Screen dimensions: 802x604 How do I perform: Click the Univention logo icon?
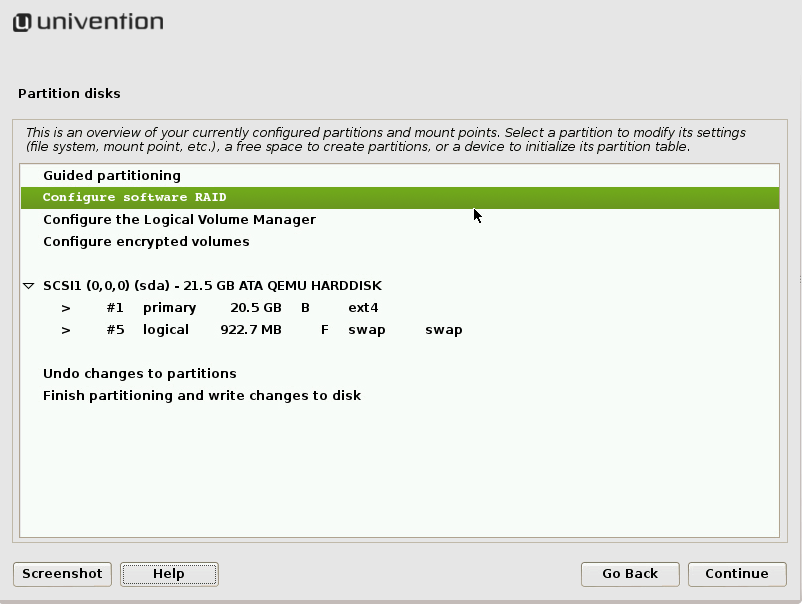tap(22, 22)
